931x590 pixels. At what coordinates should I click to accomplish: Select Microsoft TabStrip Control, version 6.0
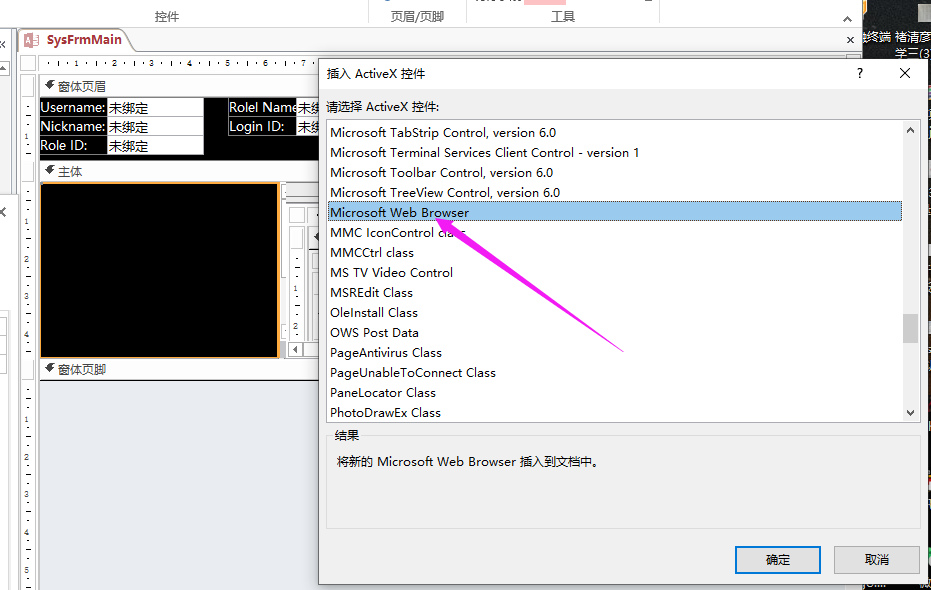615,132
